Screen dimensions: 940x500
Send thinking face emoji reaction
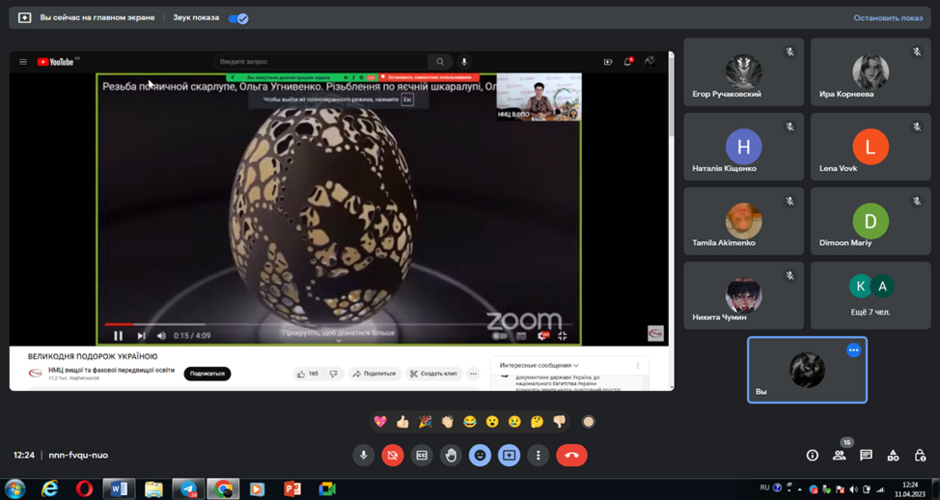[x=537, y=421]
